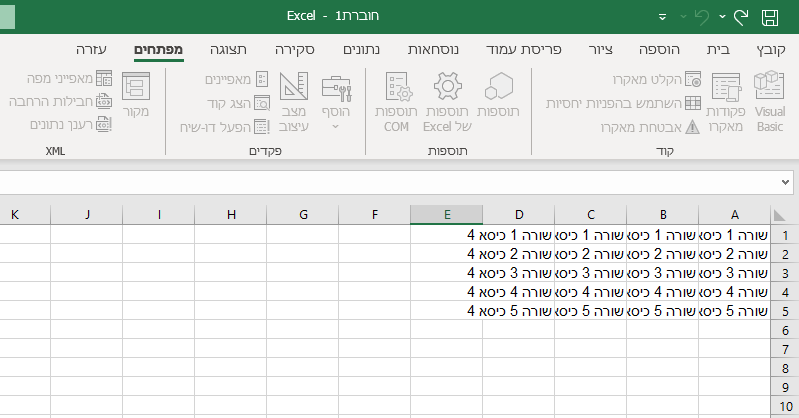This screenshot has width=799, height=418.
Task: Select row 3 header
Action: [x=785, y=273]
